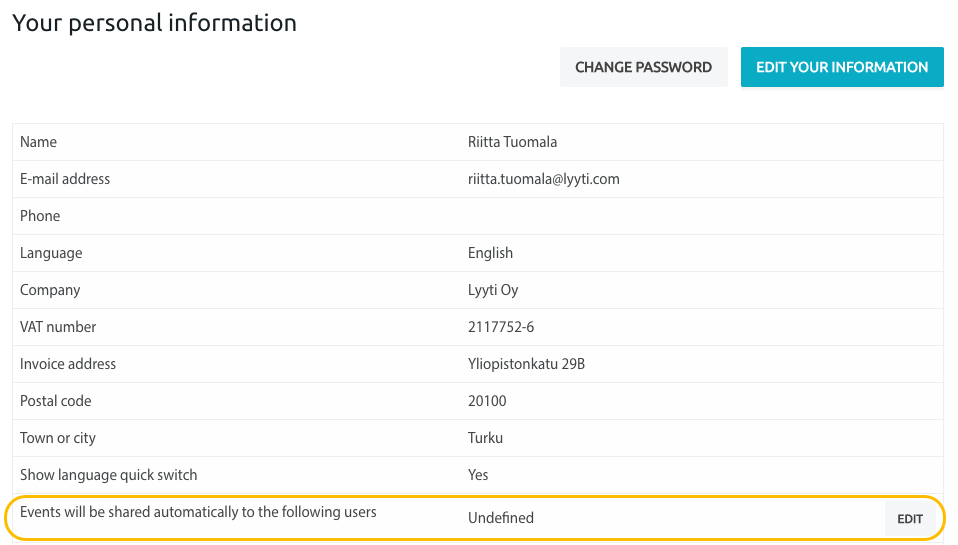Screen dimensions: 958x545
Task: Select email riitta.tuomala@lyyti.com
Action: pyautogui.click(x=543, y=179)
